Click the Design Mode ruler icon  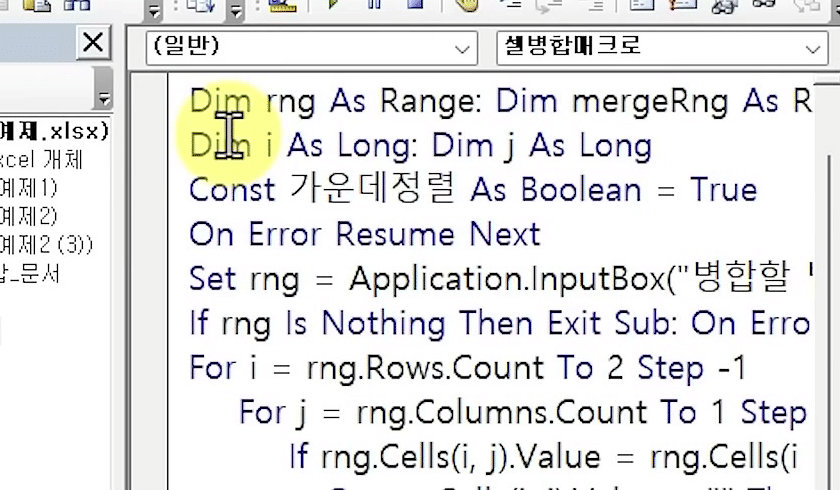coord(282,5)
